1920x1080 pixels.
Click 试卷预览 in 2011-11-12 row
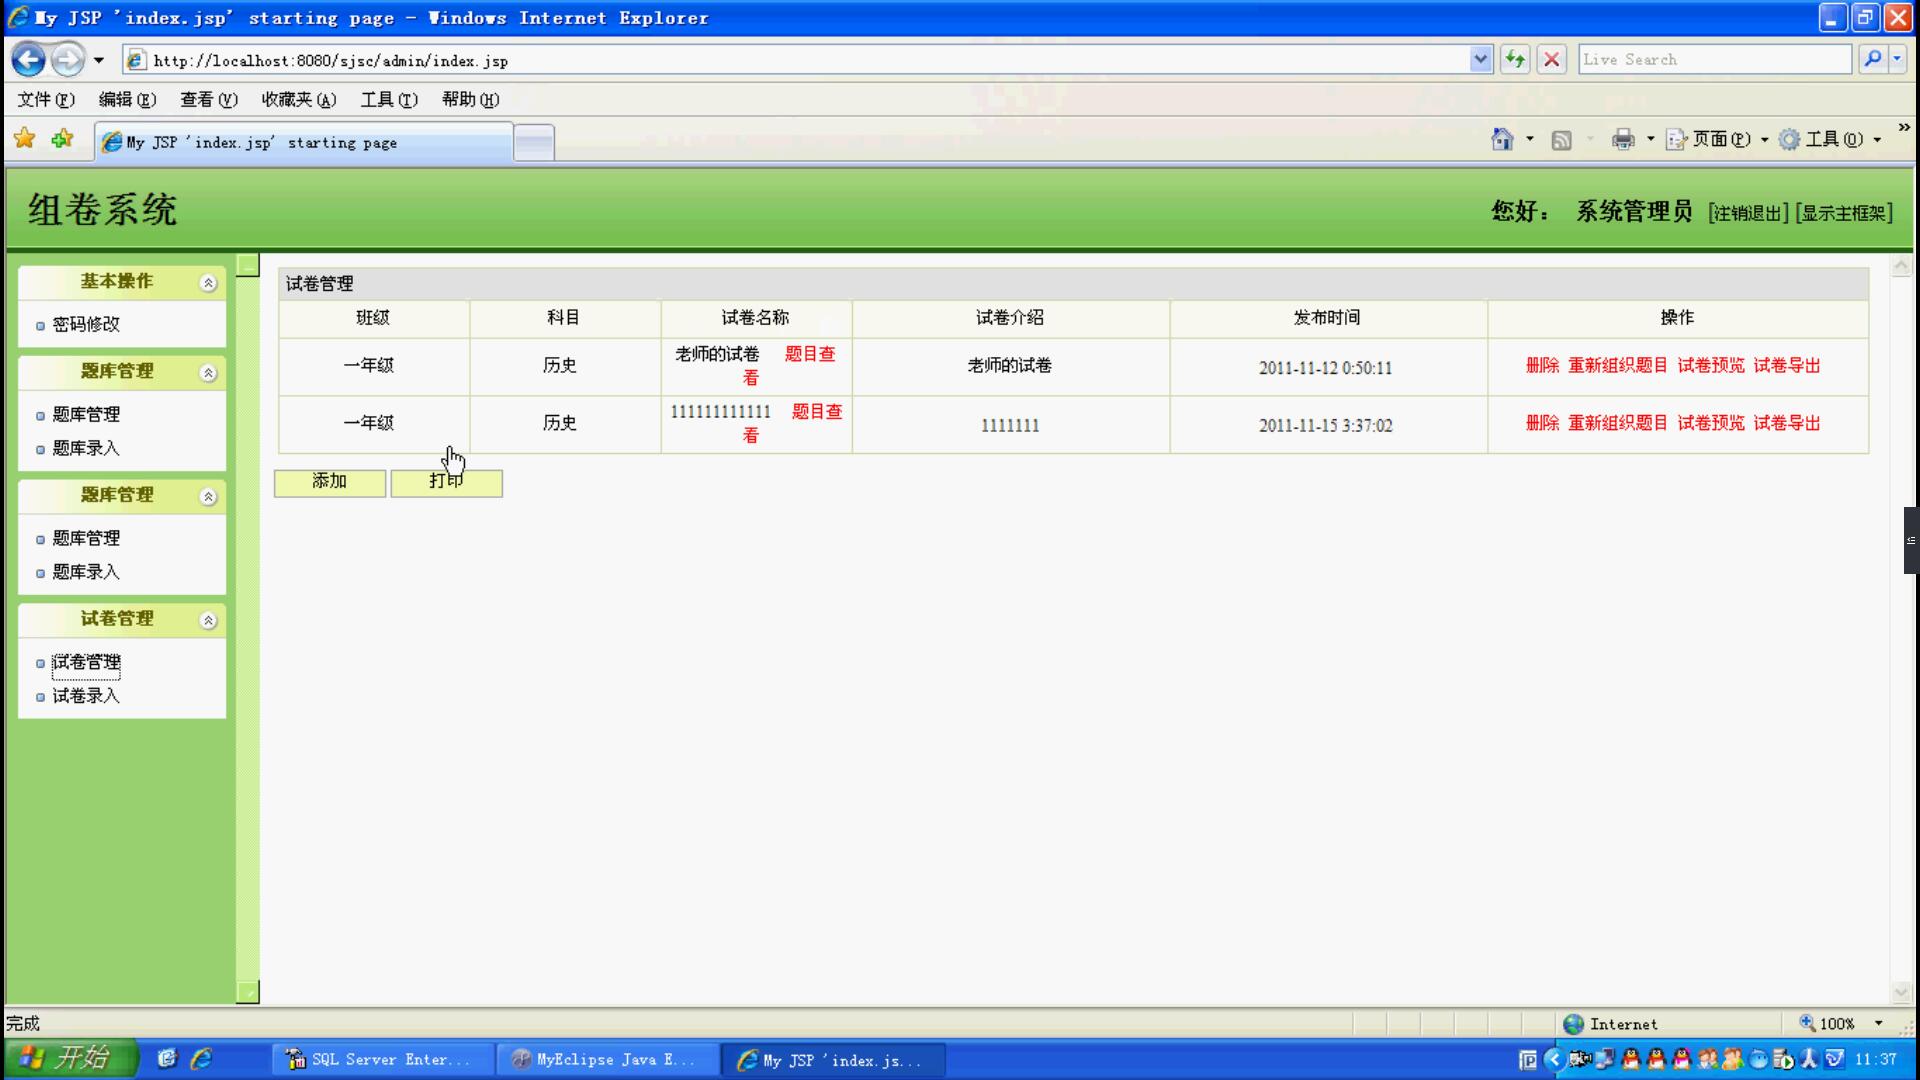(x=1710, y=365)
